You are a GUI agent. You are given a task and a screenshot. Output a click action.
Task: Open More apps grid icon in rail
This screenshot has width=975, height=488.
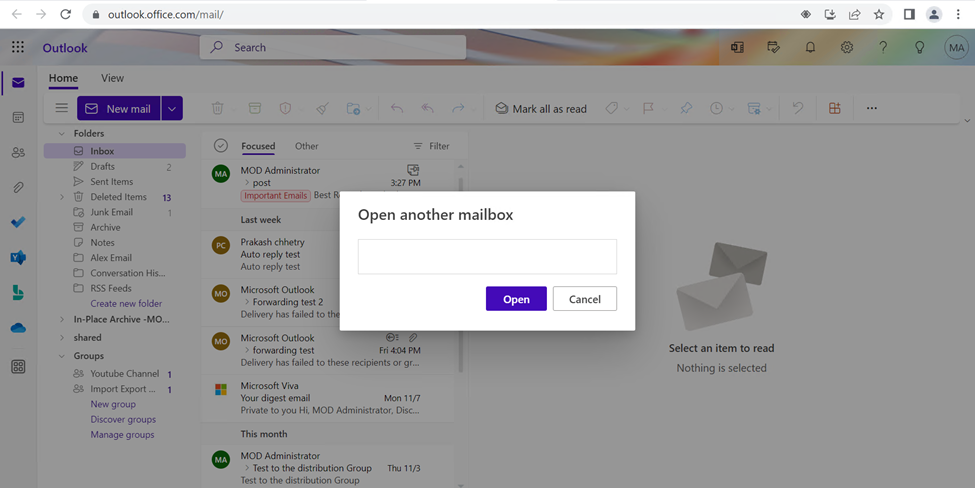click(x=18, y=367)
